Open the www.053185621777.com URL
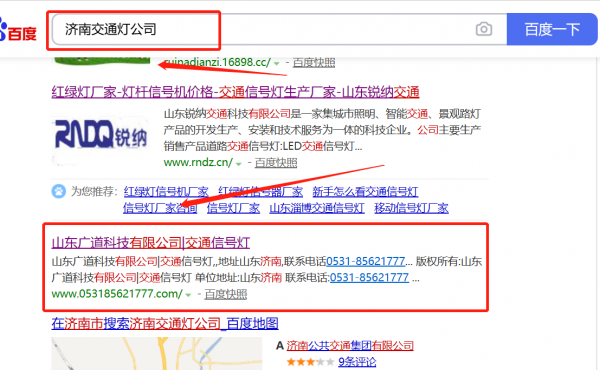600x370 pixels. coord(117,294)
